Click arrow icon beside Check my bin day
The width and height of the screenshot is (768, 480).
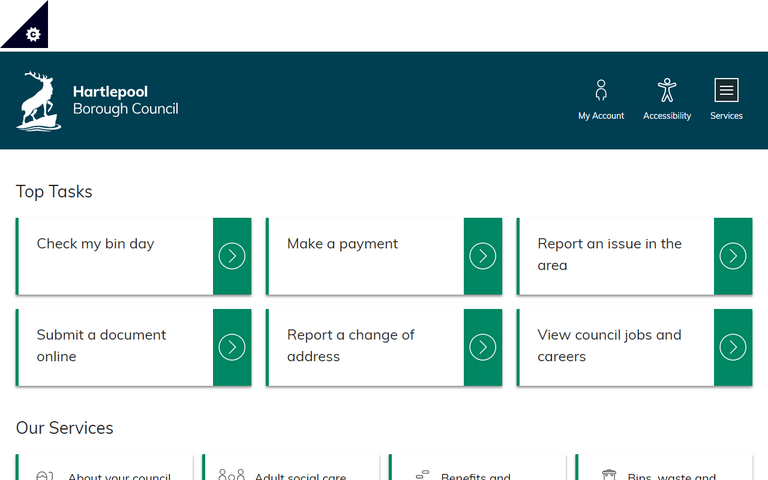click(x=232, y=257)
